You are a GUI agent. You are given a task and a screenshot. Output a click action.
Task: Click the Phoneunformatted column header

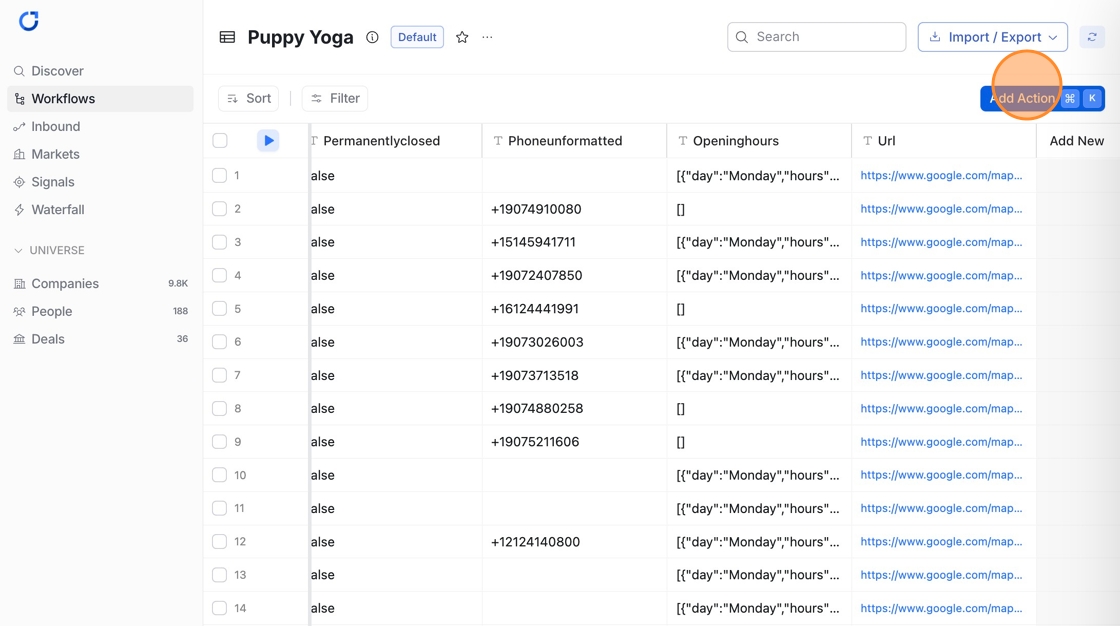(x=574, y=141)
